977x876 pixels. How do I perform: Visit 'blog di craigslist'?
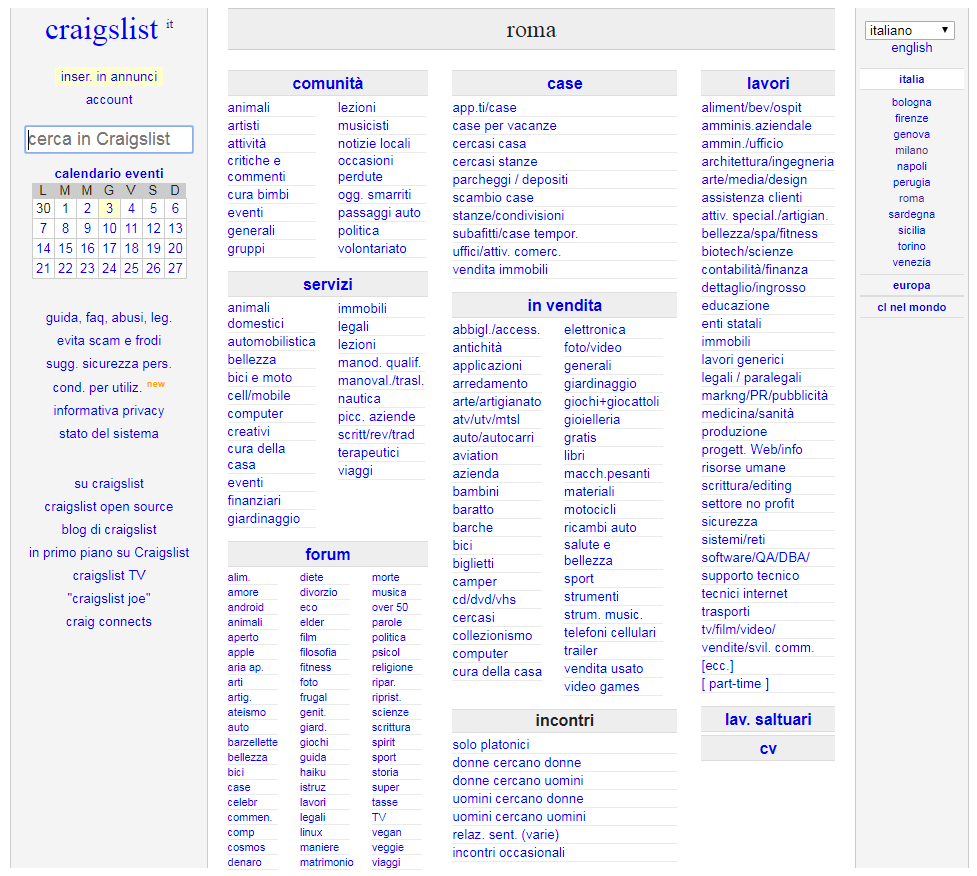(109, 530)
